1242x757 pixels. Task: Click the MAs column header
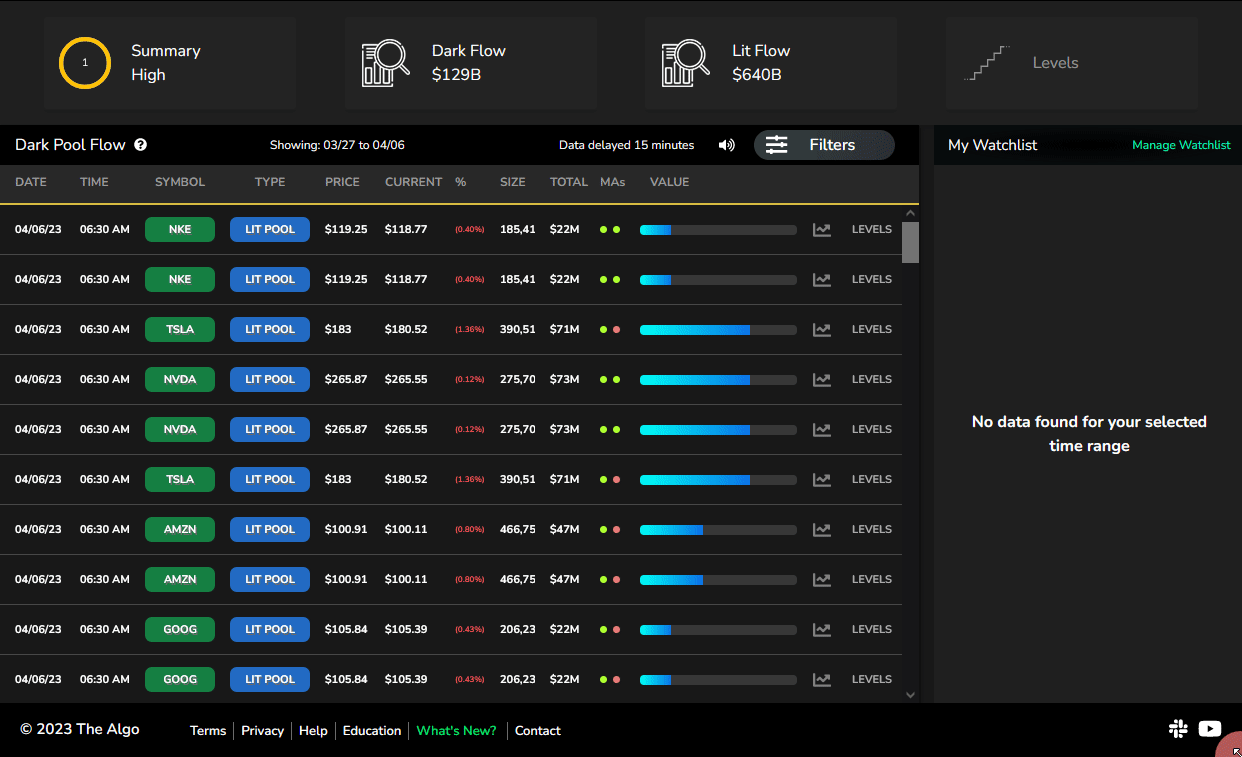[613, 182]
